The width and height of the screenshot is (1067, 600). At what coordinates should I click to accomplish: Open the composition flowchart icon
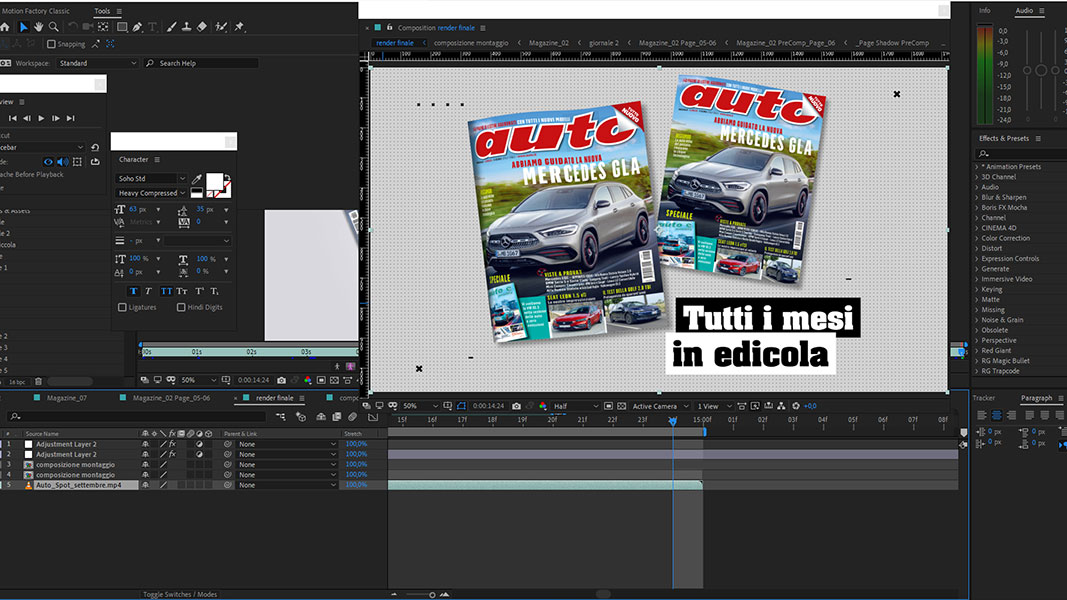(x=781, y=406)
